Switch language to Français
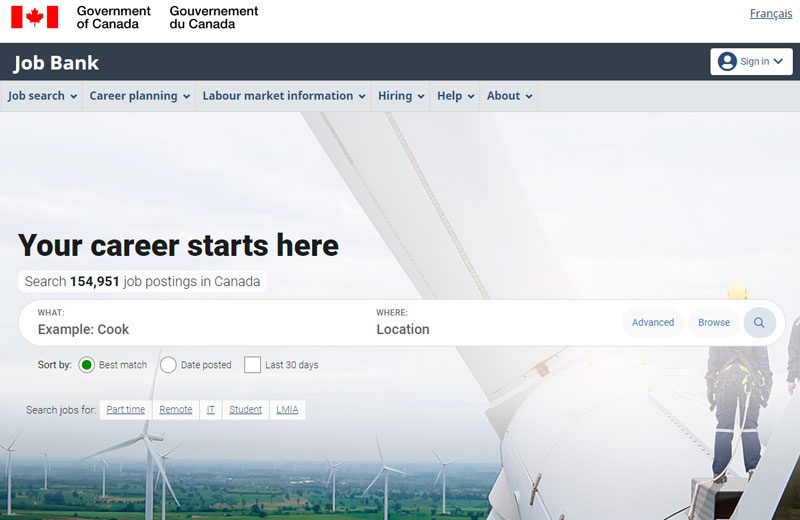The width and height of the screenshot is (800, 520). pos(770,14)
